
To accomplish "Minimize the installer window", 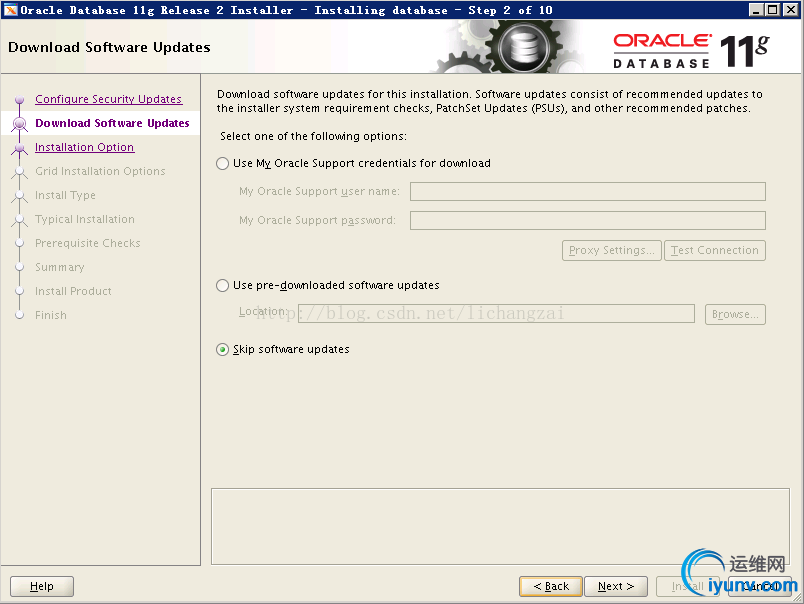I will pyautogui.click(x=755, y=10).
